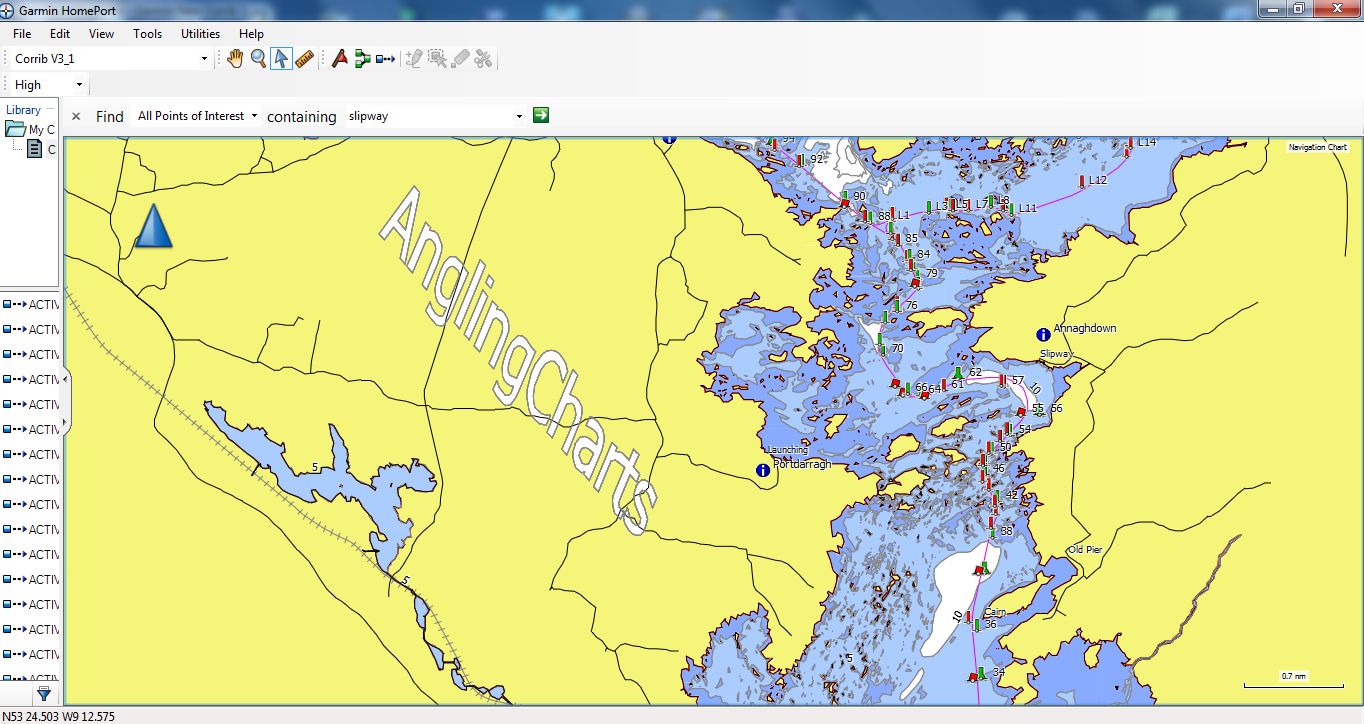Click the Annaghdown place name
The height and width of the screenshot is (724, 1364).
pos(1085,328)
